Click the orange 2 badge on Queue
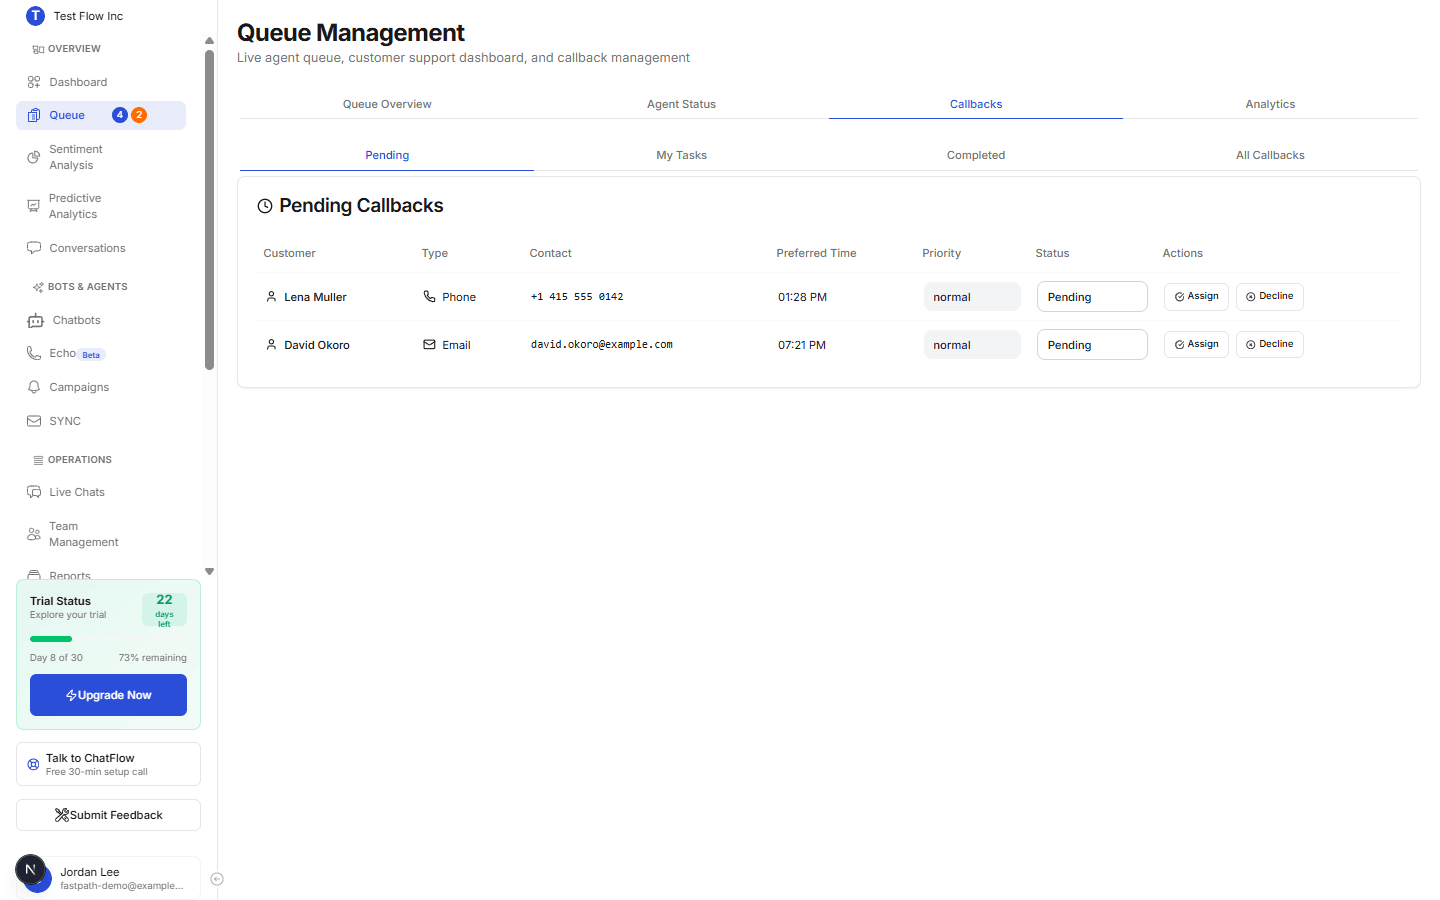This screenshot has height=900, width=1440. [x=139, y=115]
